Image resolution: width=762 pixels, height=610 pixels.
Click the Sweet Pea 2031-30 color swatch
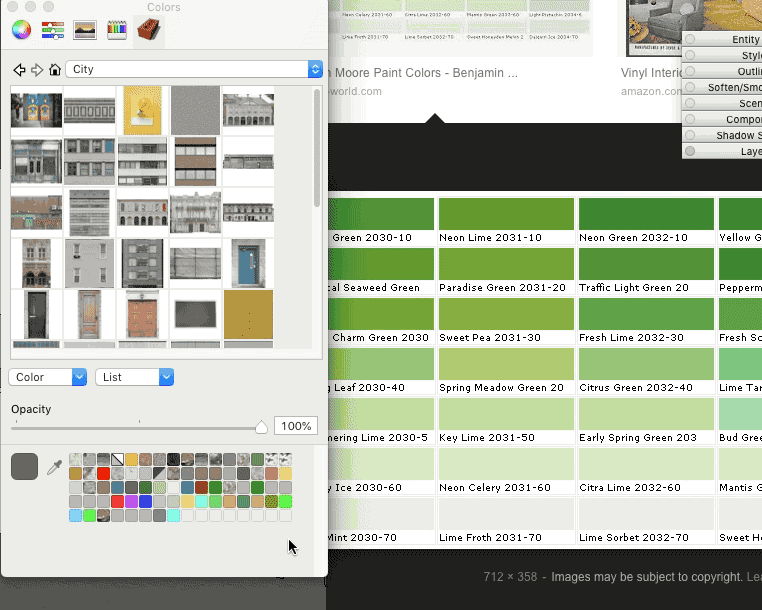[x=506, y=314]
